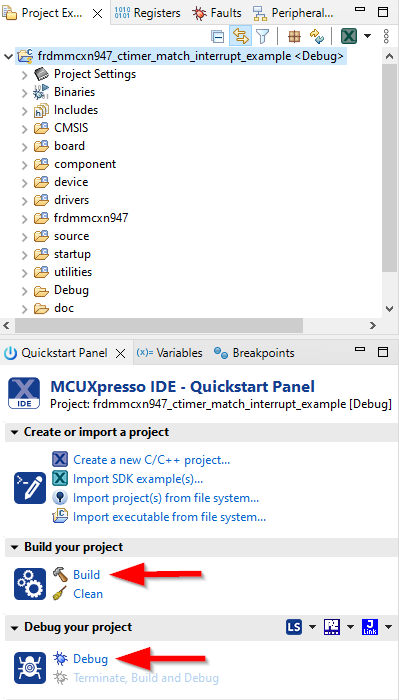Collapse the Build your project section
Screen dimensions: 399x700
pos(15,547)
